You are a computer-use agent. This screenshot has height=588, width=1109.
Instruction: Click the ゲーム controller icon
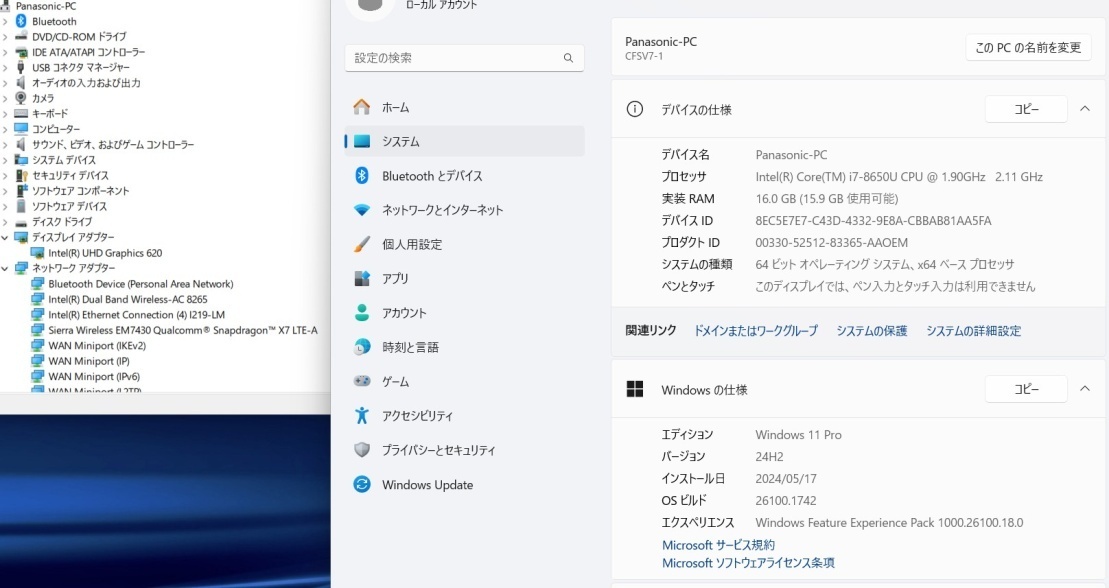(361, 381)
